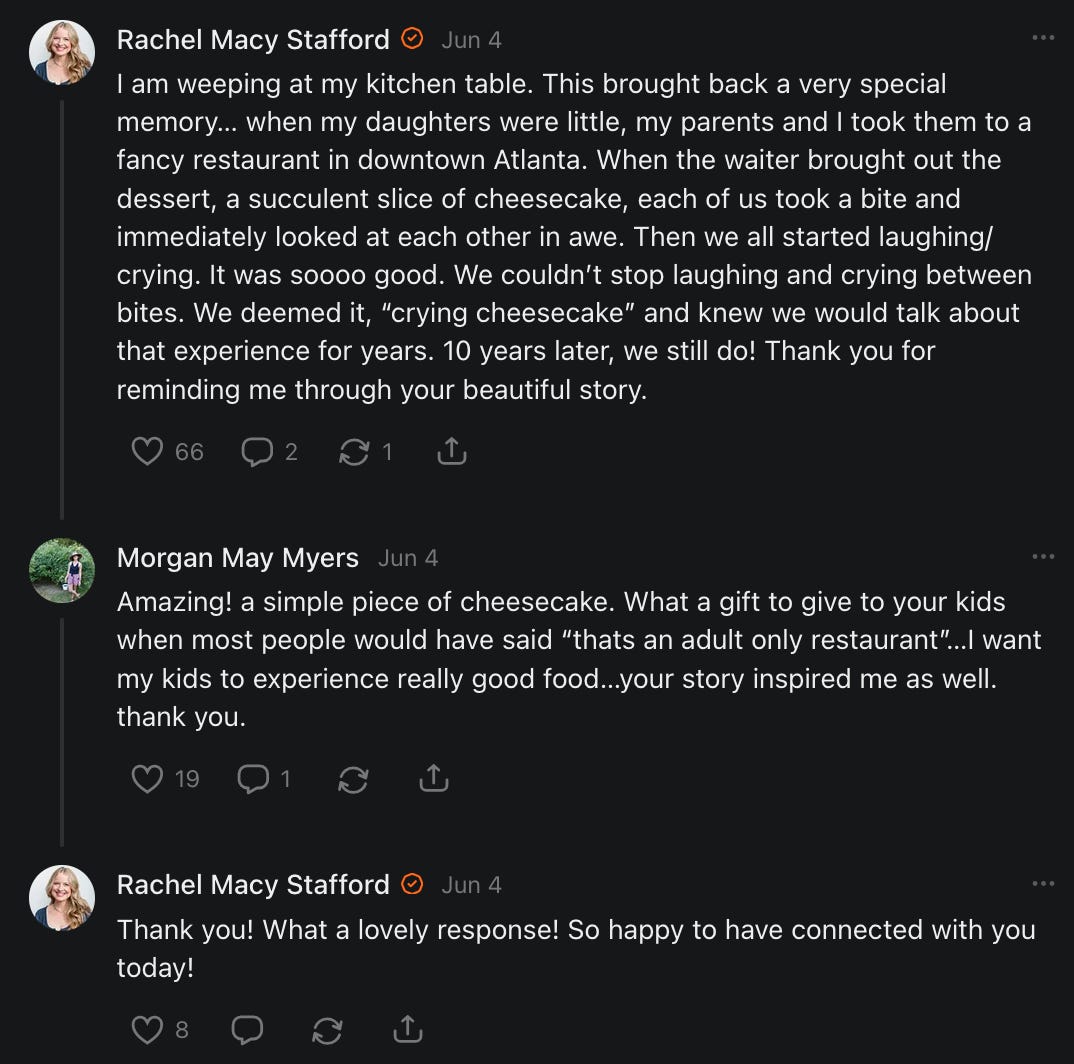Screen dimensions: 1074x1064
Task: Share Morgan May Myers' comment
Action: coord(433,778)
